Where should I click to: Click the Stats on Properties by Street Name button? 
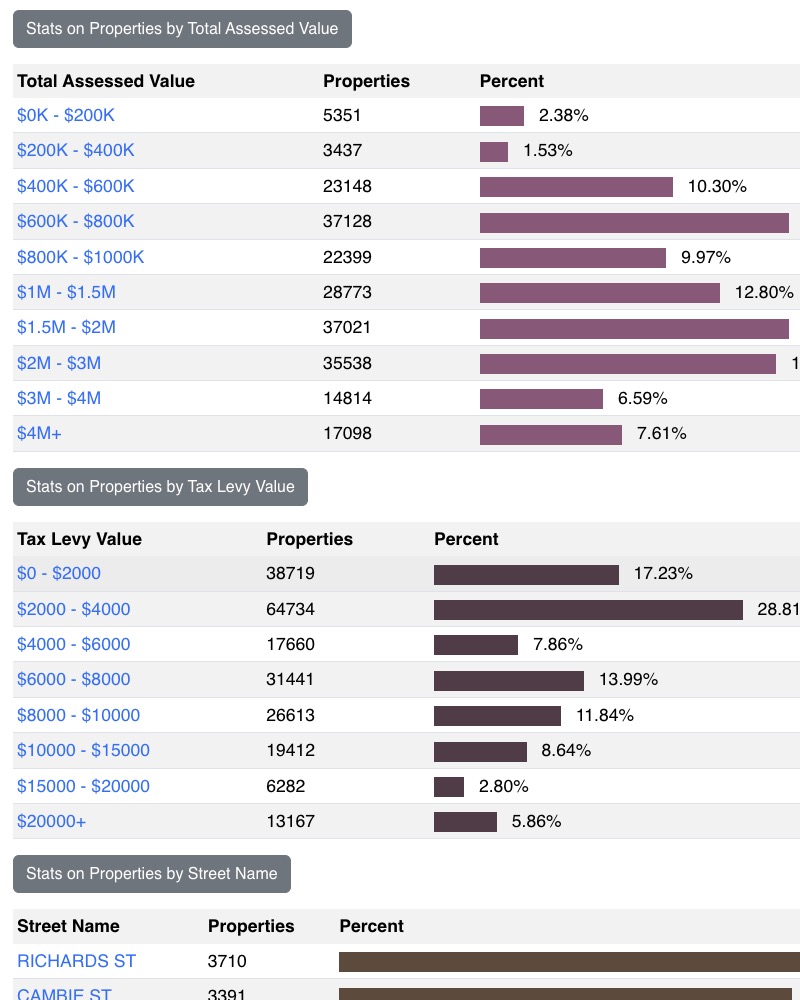tap(151, 874)
